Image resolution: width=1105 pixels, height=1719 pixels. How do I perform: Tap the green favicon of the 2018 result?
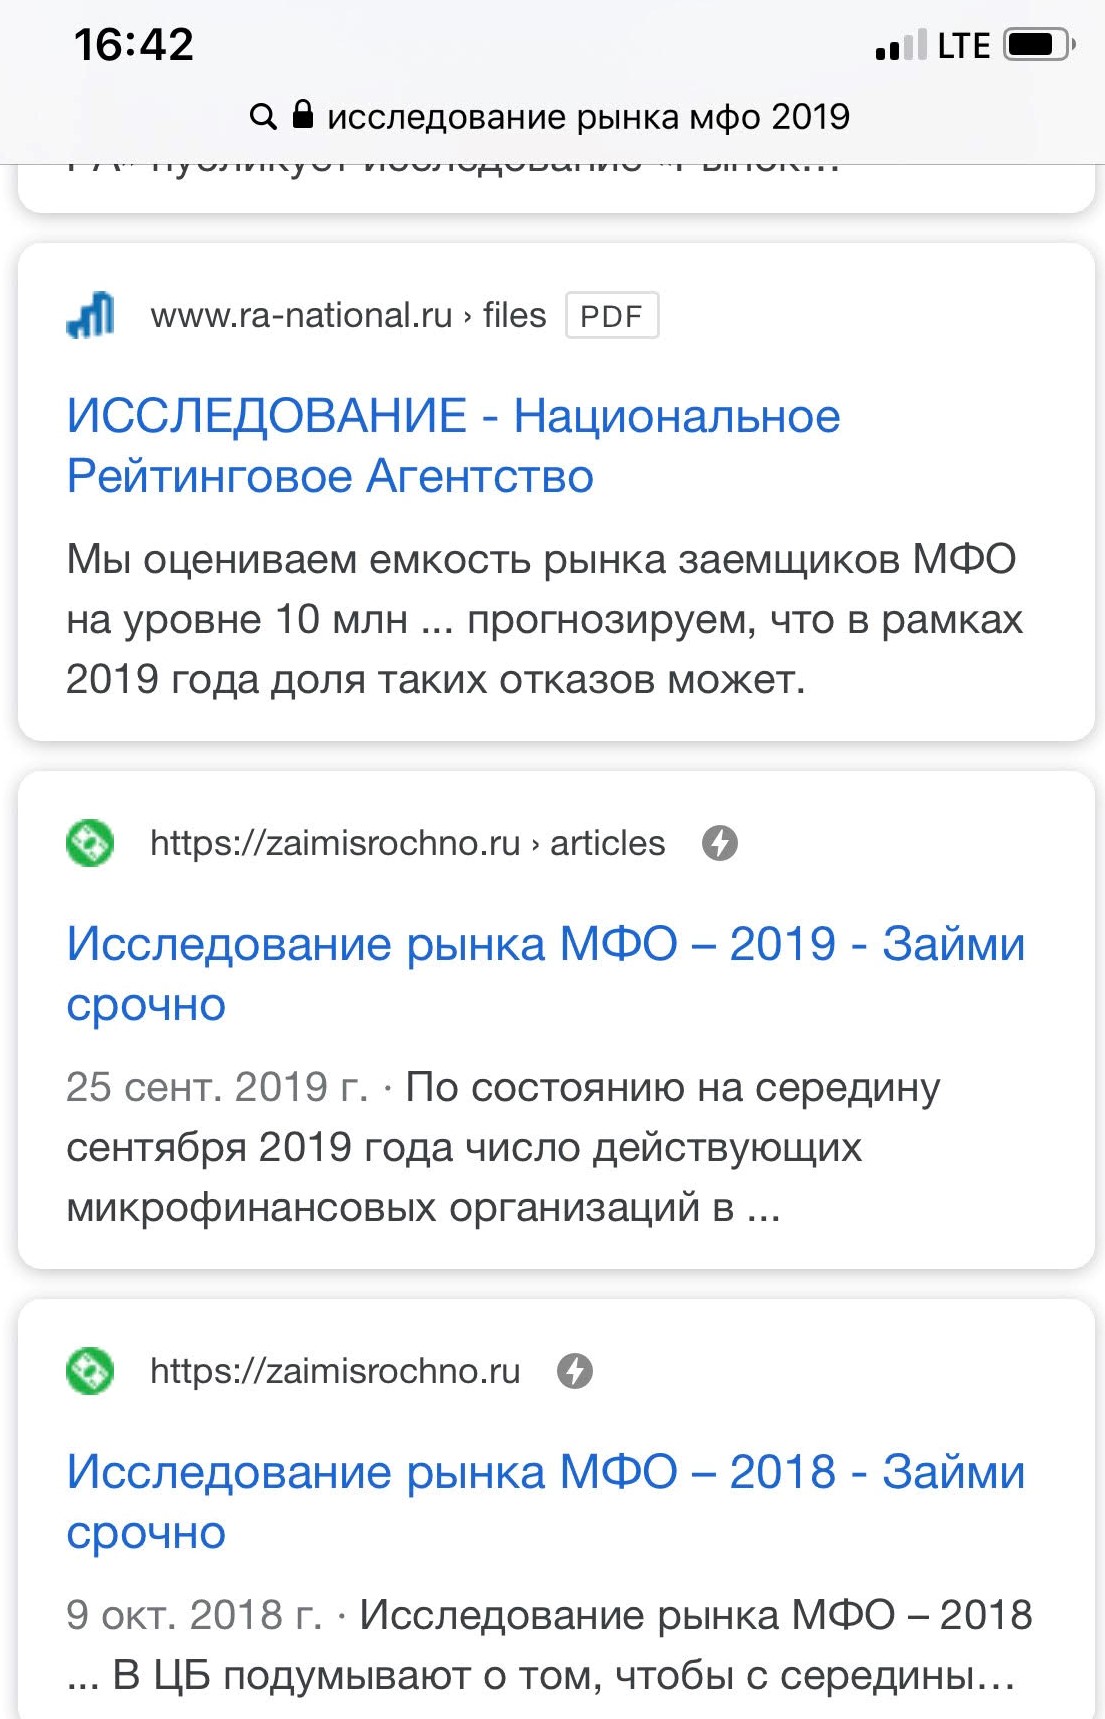click(90, 1371)
